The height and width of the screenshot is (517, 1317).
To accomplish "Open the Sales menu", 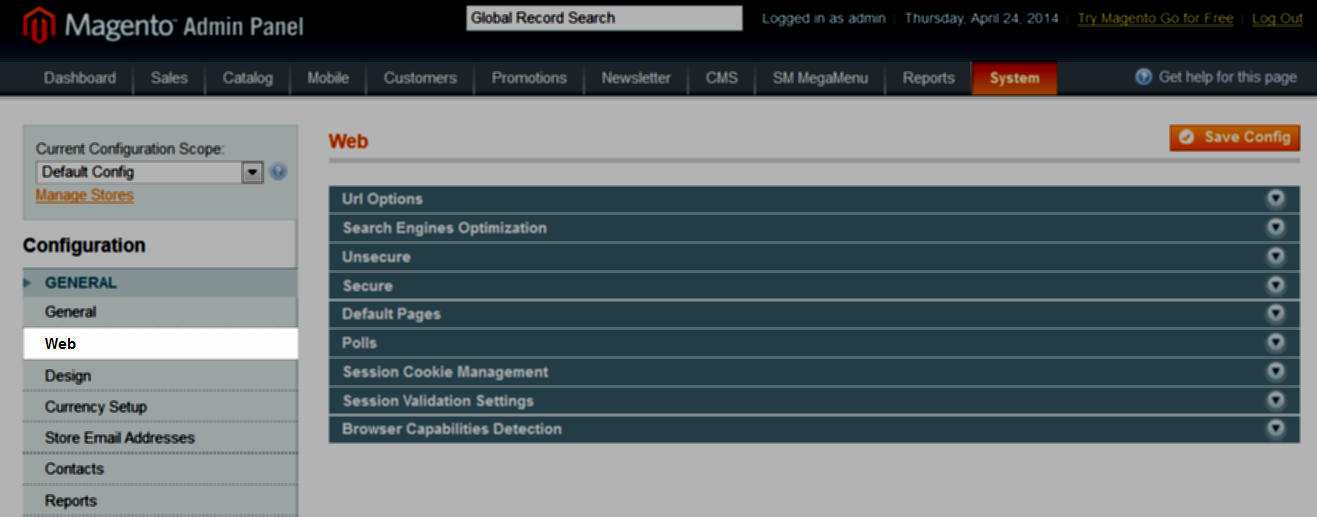I will [169, 78].
